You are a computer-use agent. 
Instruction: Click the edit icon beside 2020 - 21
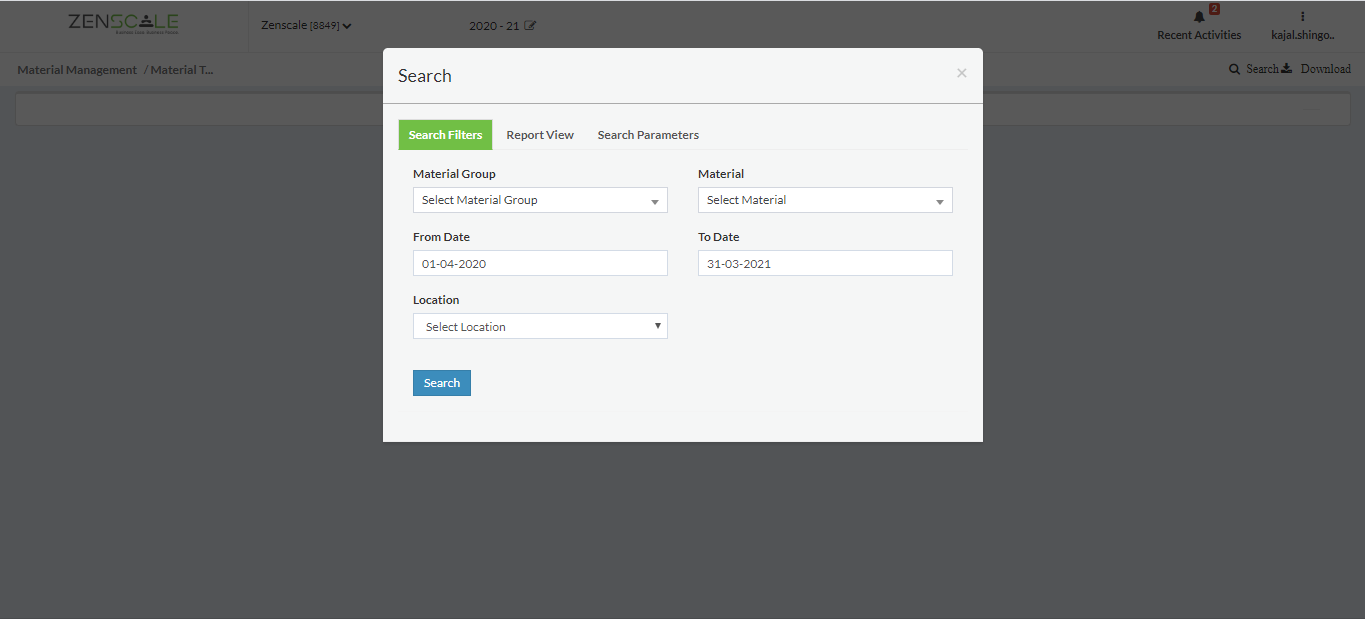click(x=530, y=26)
